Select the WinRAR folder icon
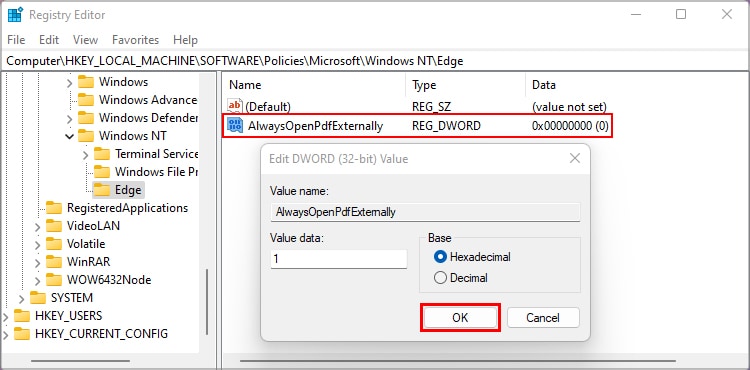Screen dimensions: 750x370 [x=54, y=262]
